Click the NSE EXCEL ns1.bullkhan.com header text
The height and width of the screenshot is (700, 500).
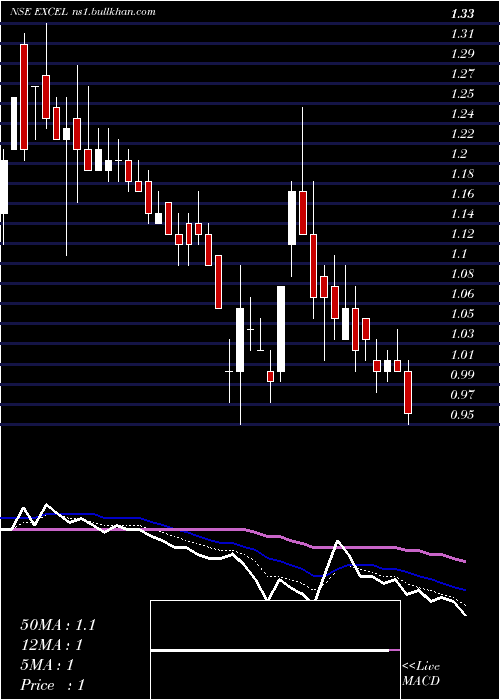tap(83, 12)
